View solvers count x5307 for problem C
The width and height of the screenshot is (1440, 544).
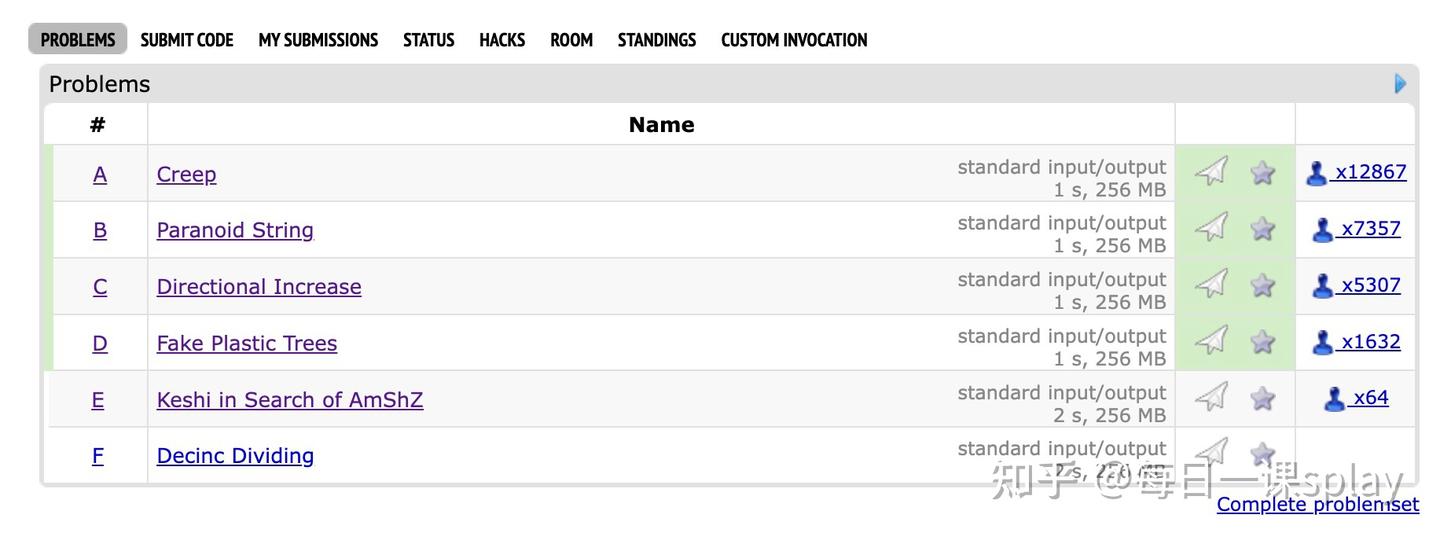click(1370, 285)
